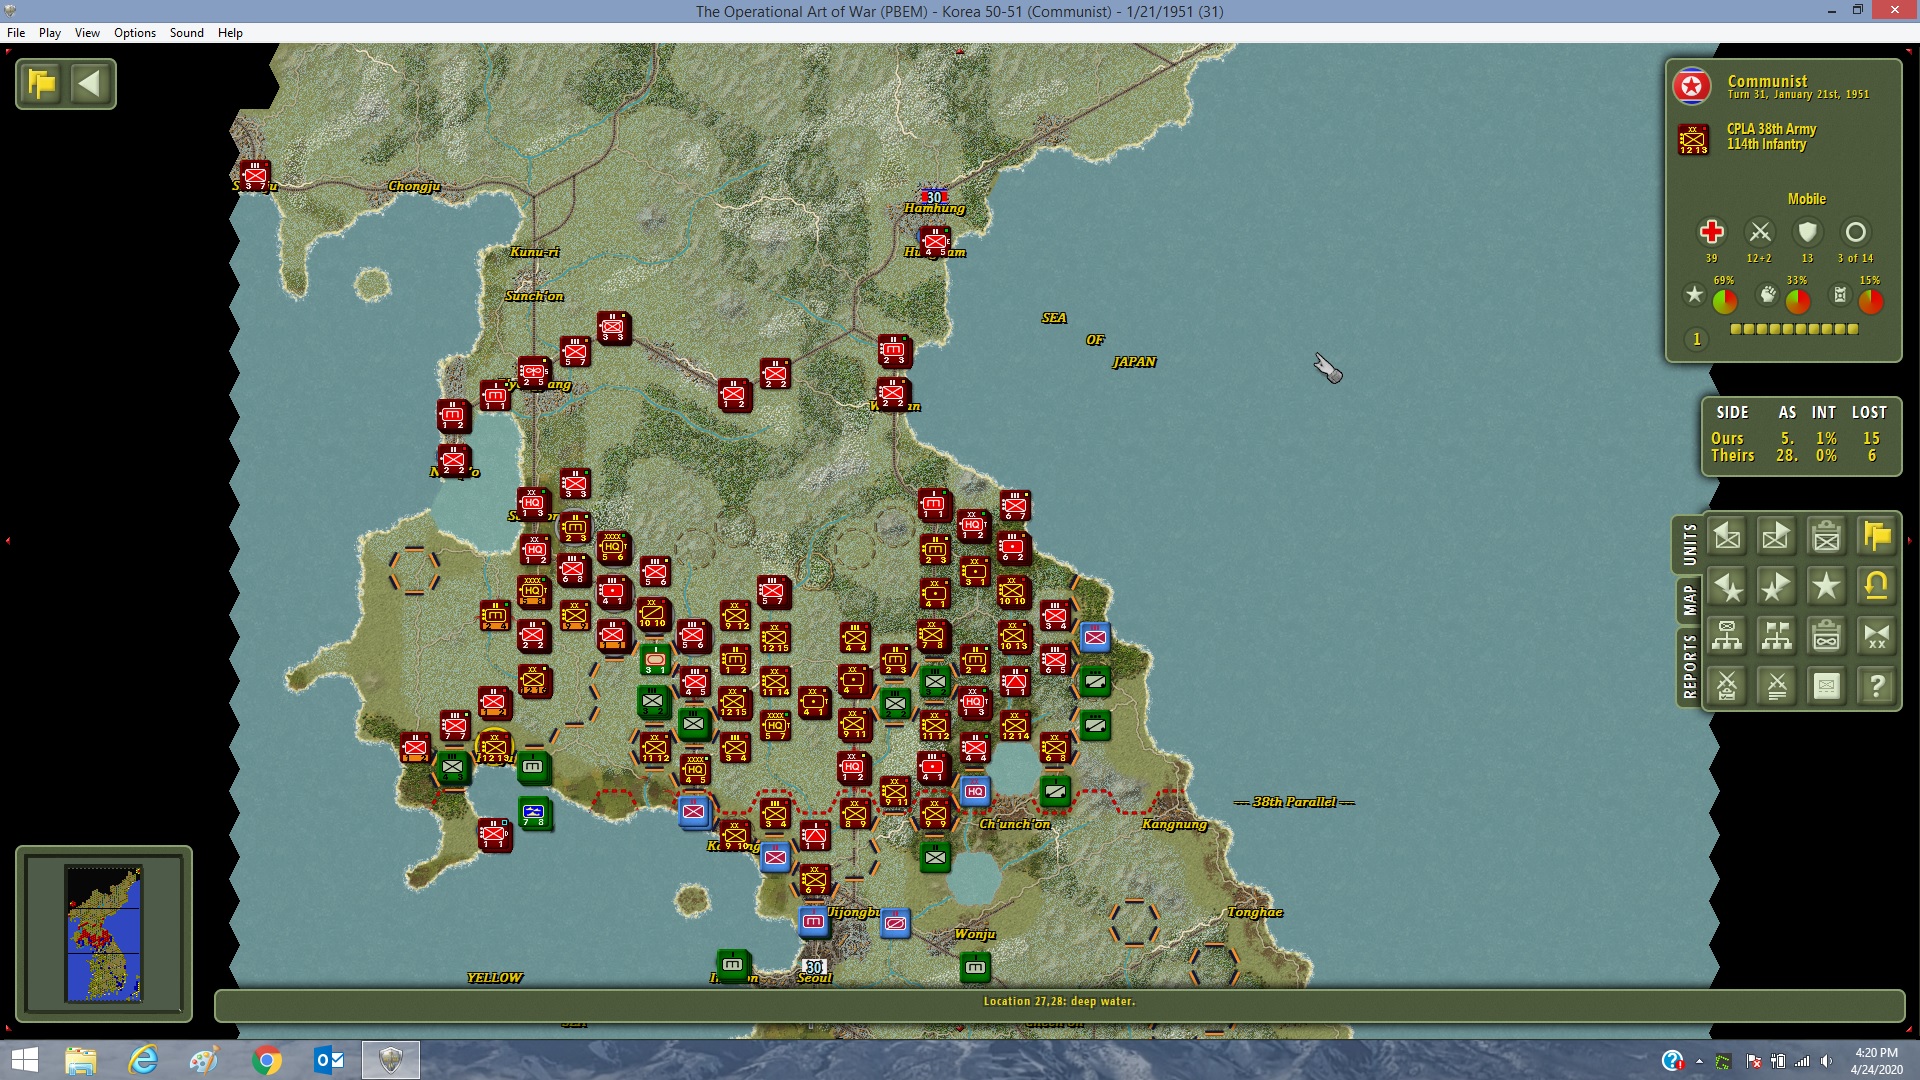Click the fist readiness icon

[x=1768, y=295]
